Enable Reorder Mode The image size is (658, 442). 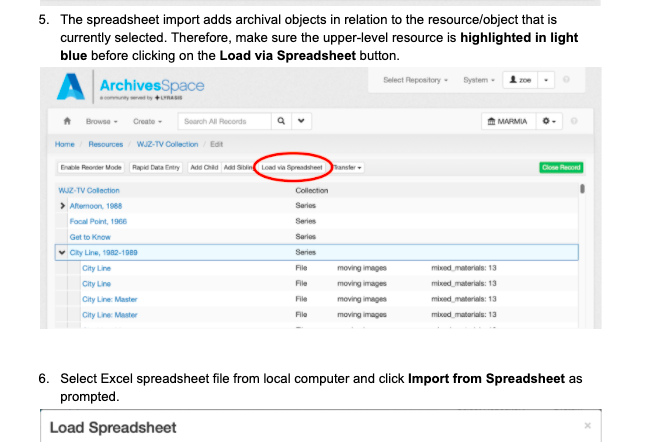(91, 167)
